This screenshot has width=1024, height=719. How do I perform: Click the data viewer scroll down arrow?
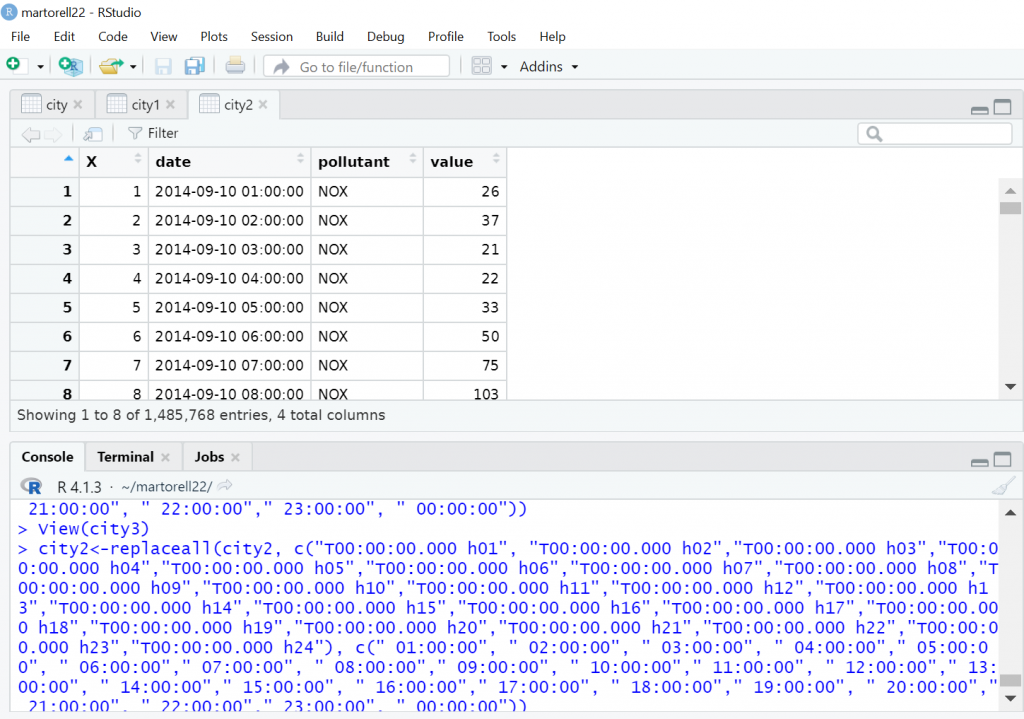pyautogui.click(x=1010, y=387)
